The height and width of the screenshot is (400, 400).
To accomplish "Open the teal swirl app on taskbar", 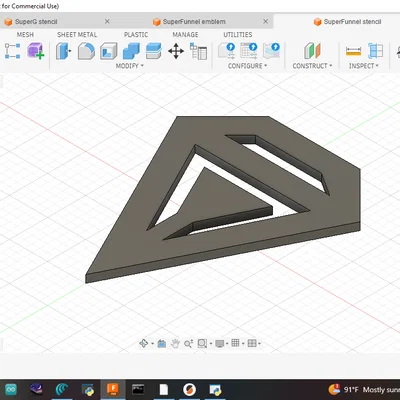I will tap(62, 389).
